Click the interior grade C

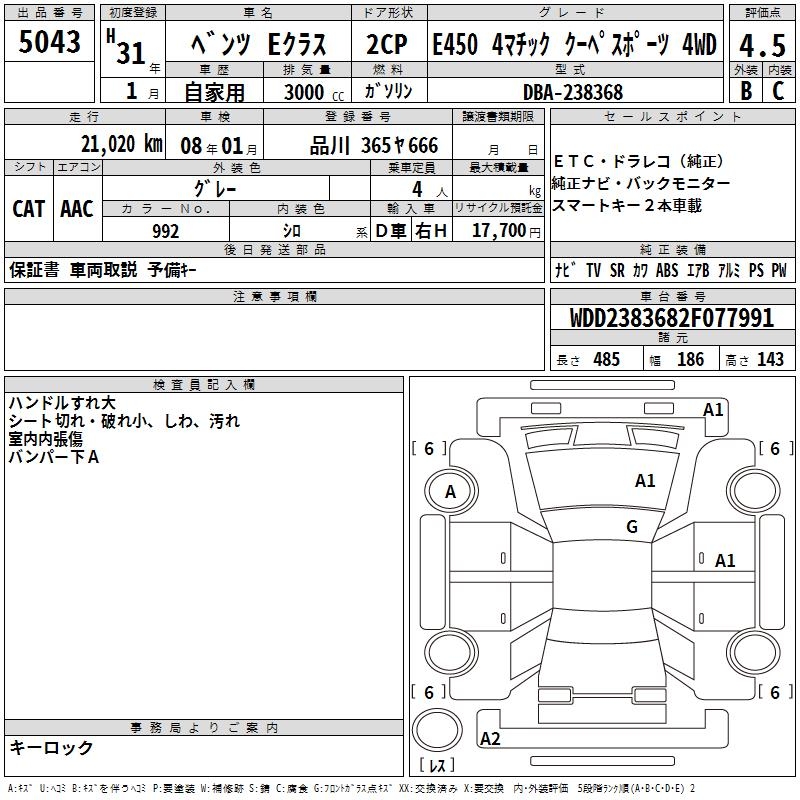point(778,91)
